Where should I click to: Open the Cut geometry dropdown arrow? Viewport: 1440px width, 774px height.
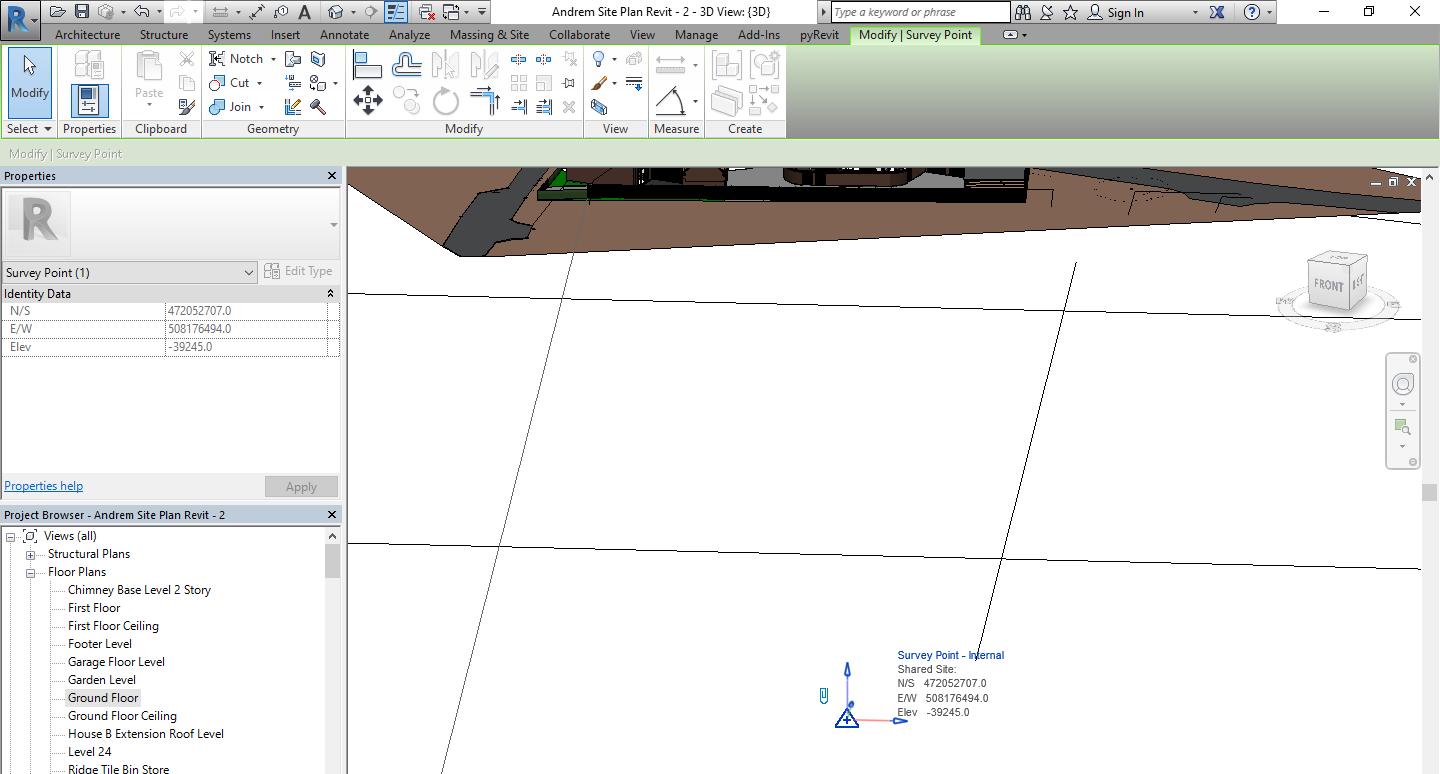pos(259,84)
